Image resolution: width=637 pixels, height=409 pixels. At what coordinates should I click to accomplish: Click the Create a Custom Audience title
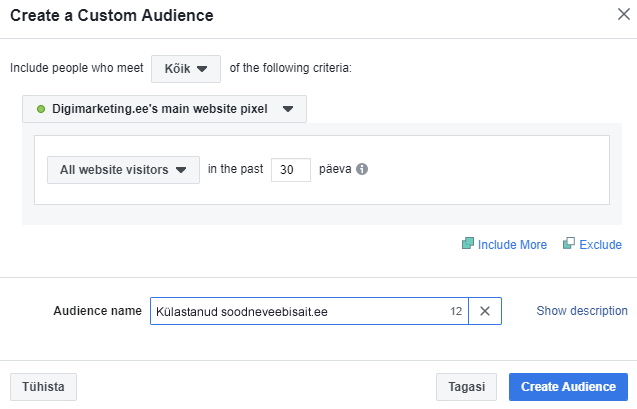[112, 15]
